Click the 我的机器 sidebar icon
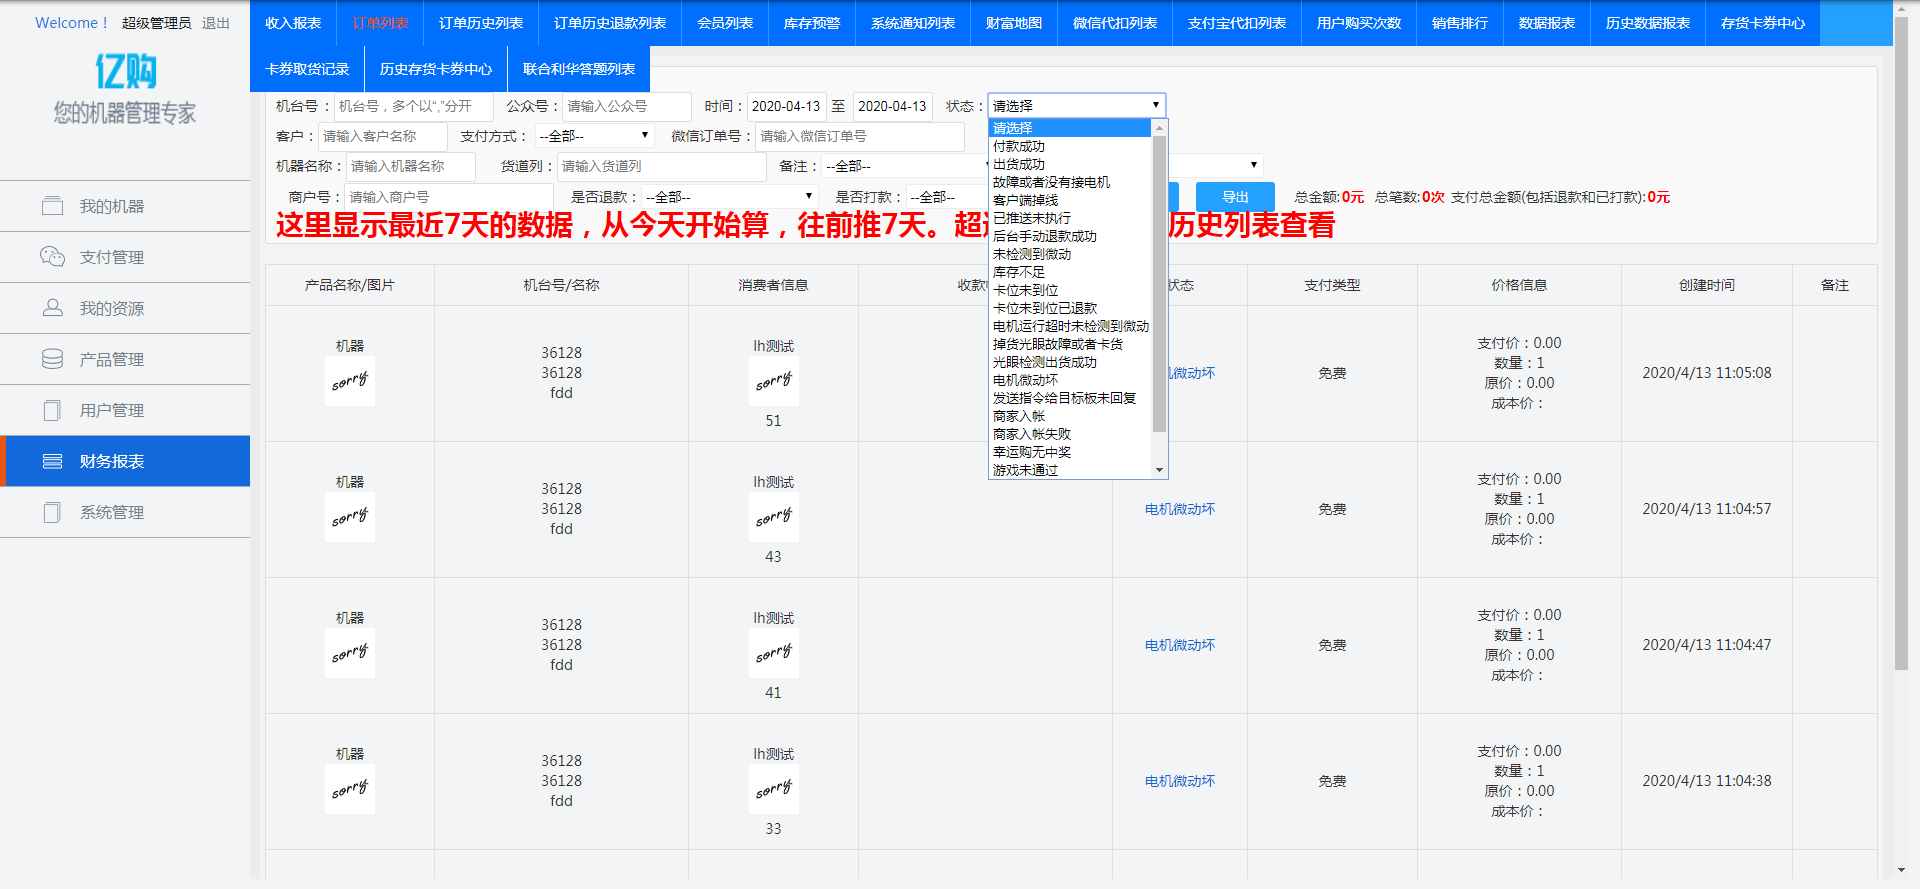 point(52,206)
